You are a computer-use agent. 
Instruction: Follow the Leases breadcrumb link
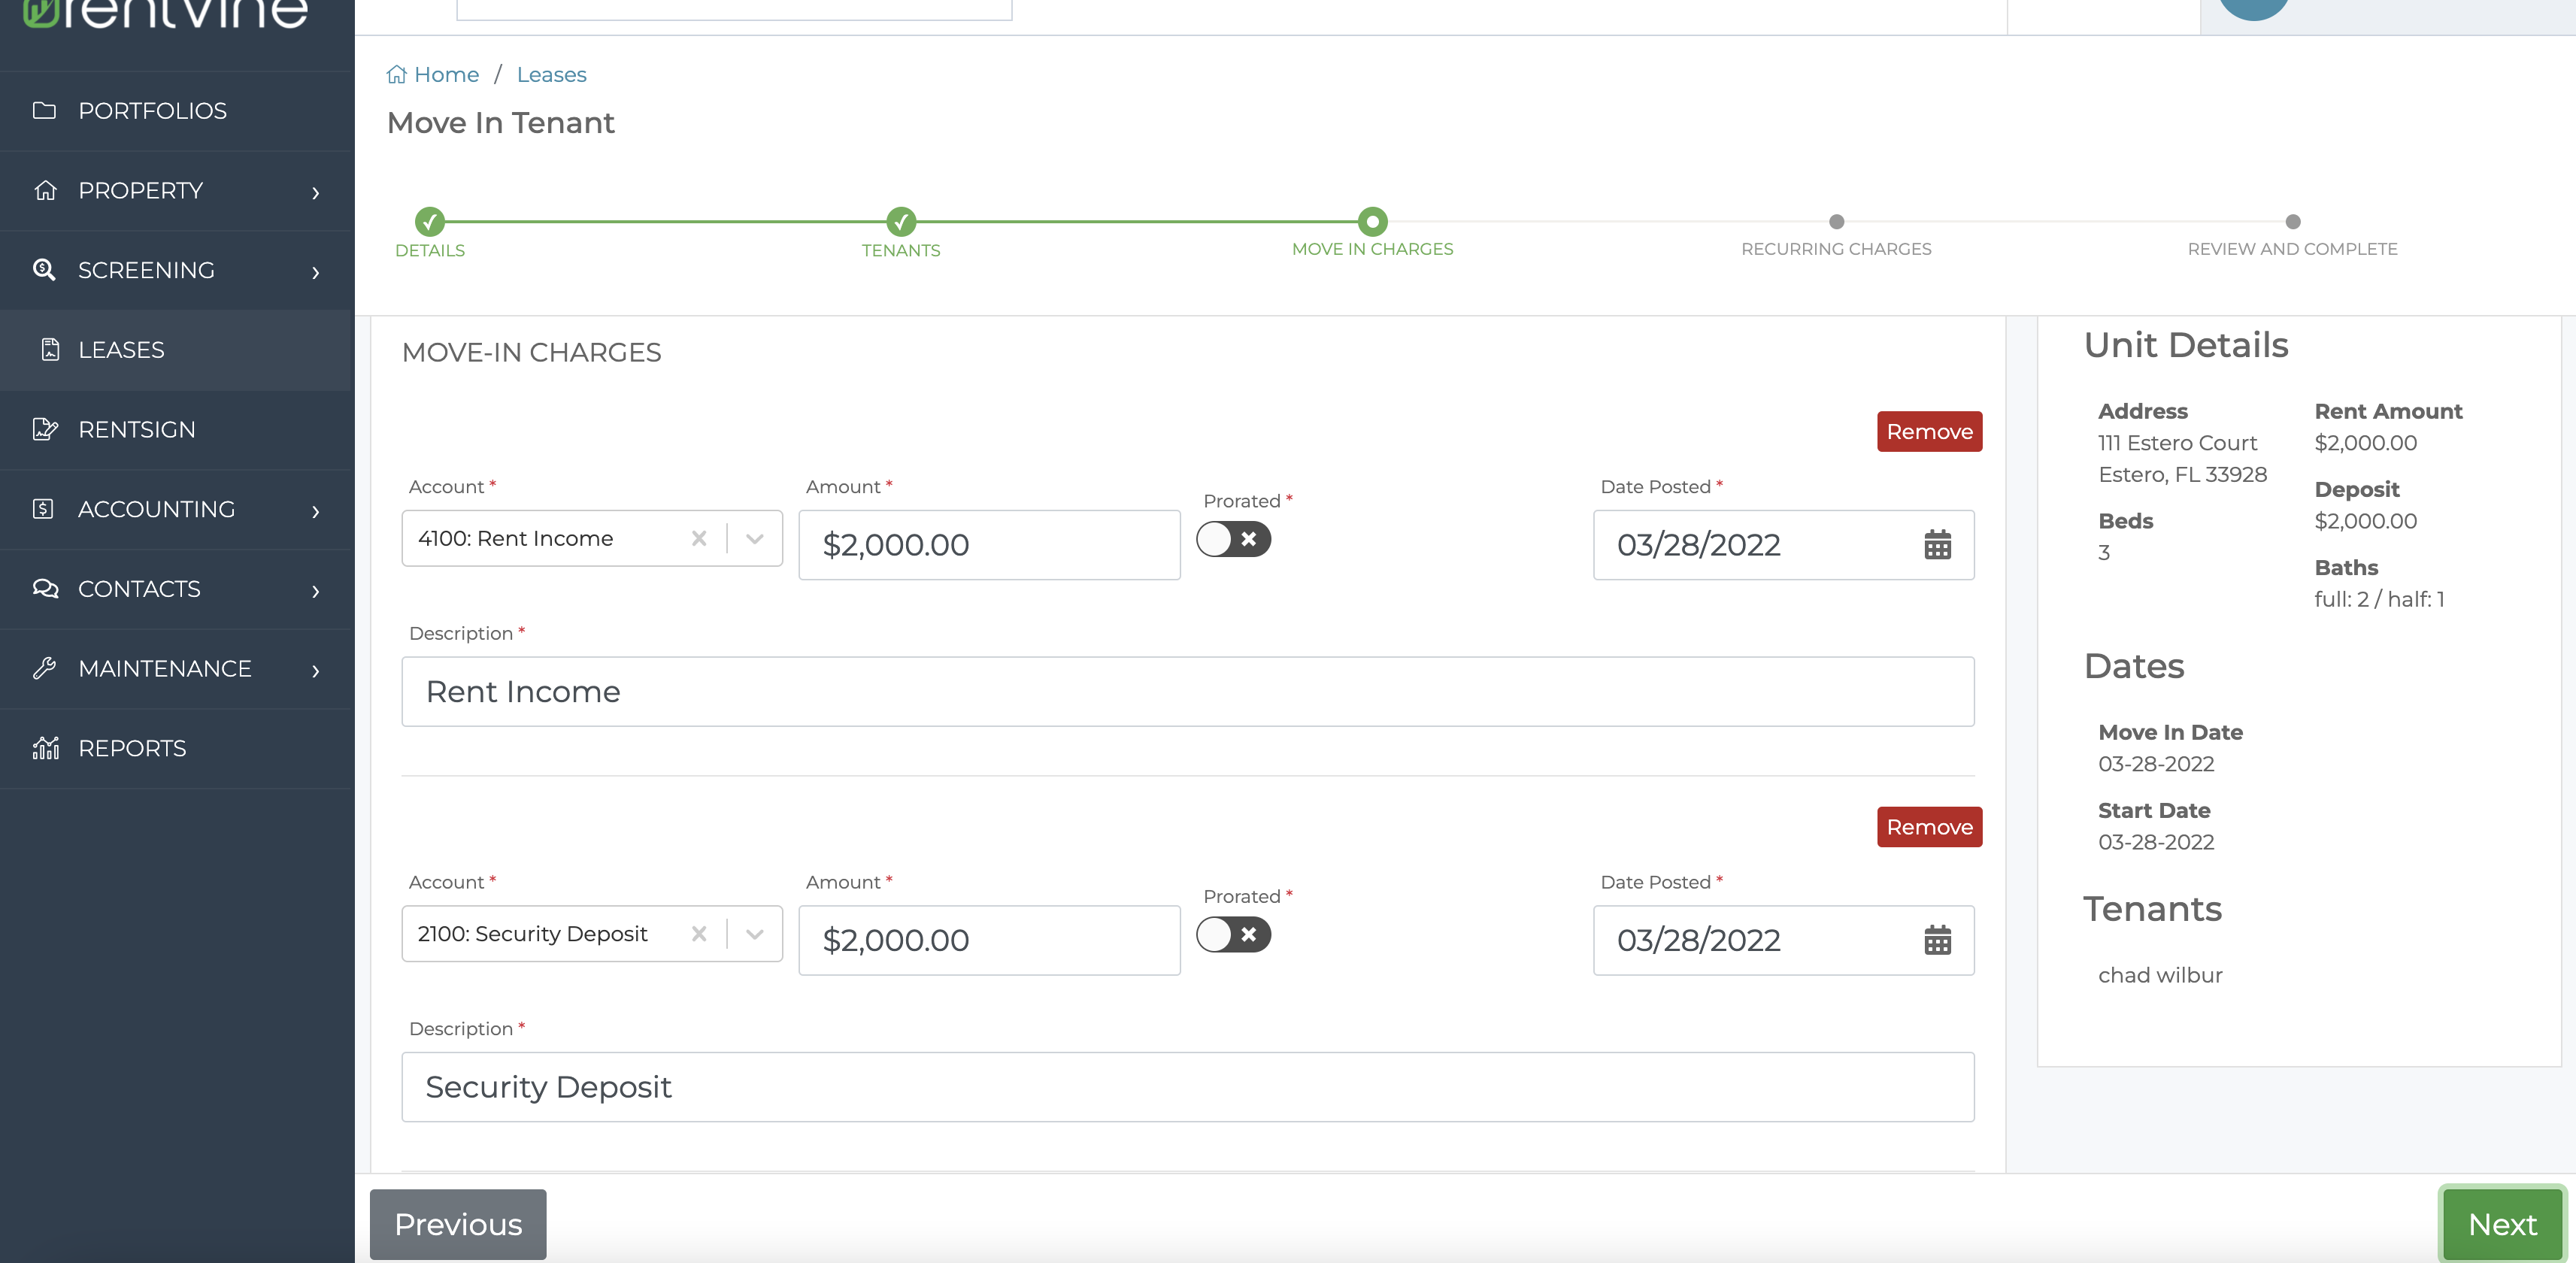point(551,74)
